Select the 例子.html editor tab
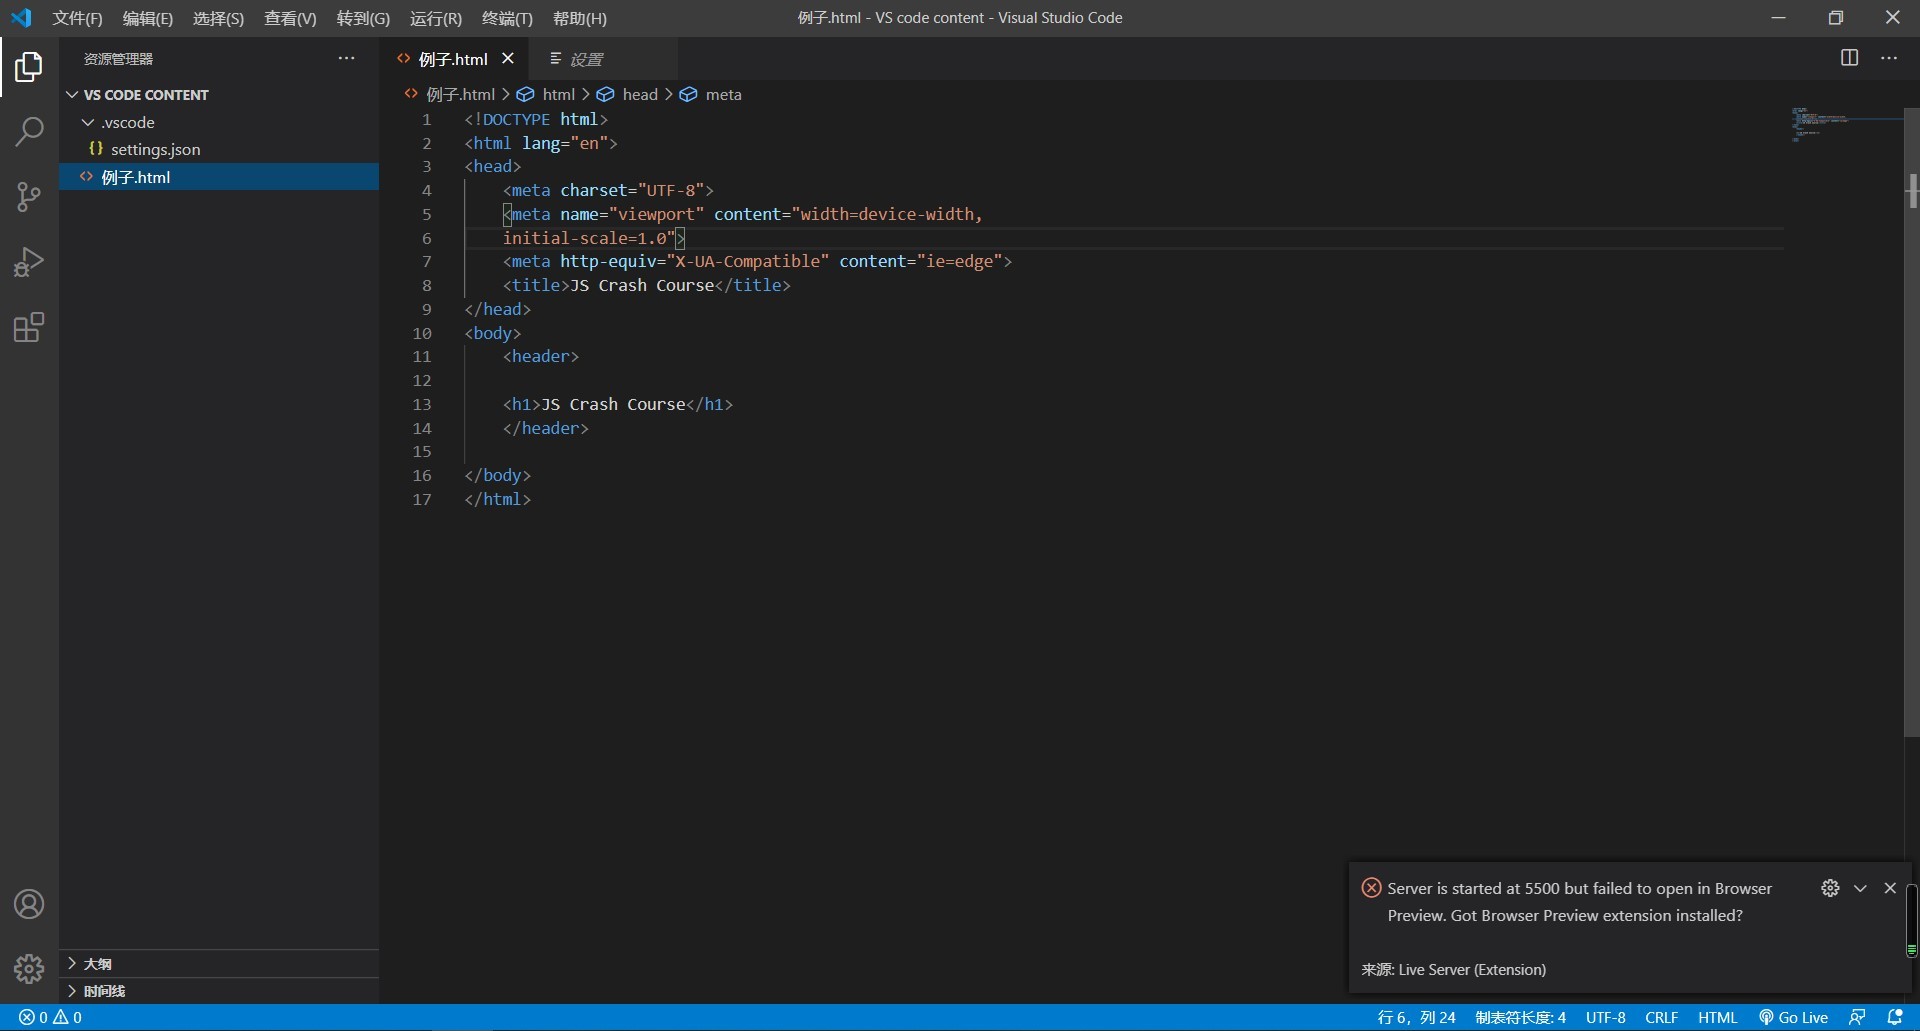 pyautogui.click(x=453, y=59)
